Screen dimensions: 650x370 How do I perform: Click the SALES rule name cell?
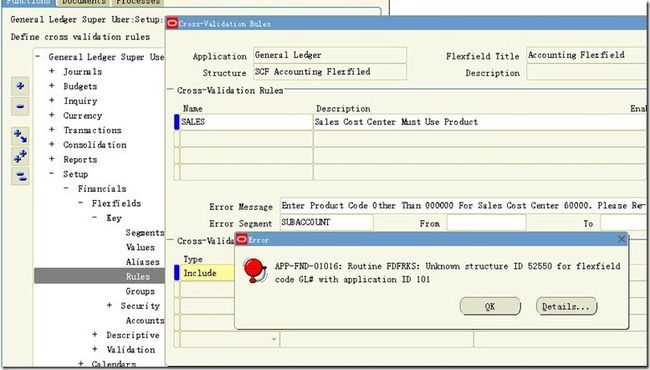246,122
